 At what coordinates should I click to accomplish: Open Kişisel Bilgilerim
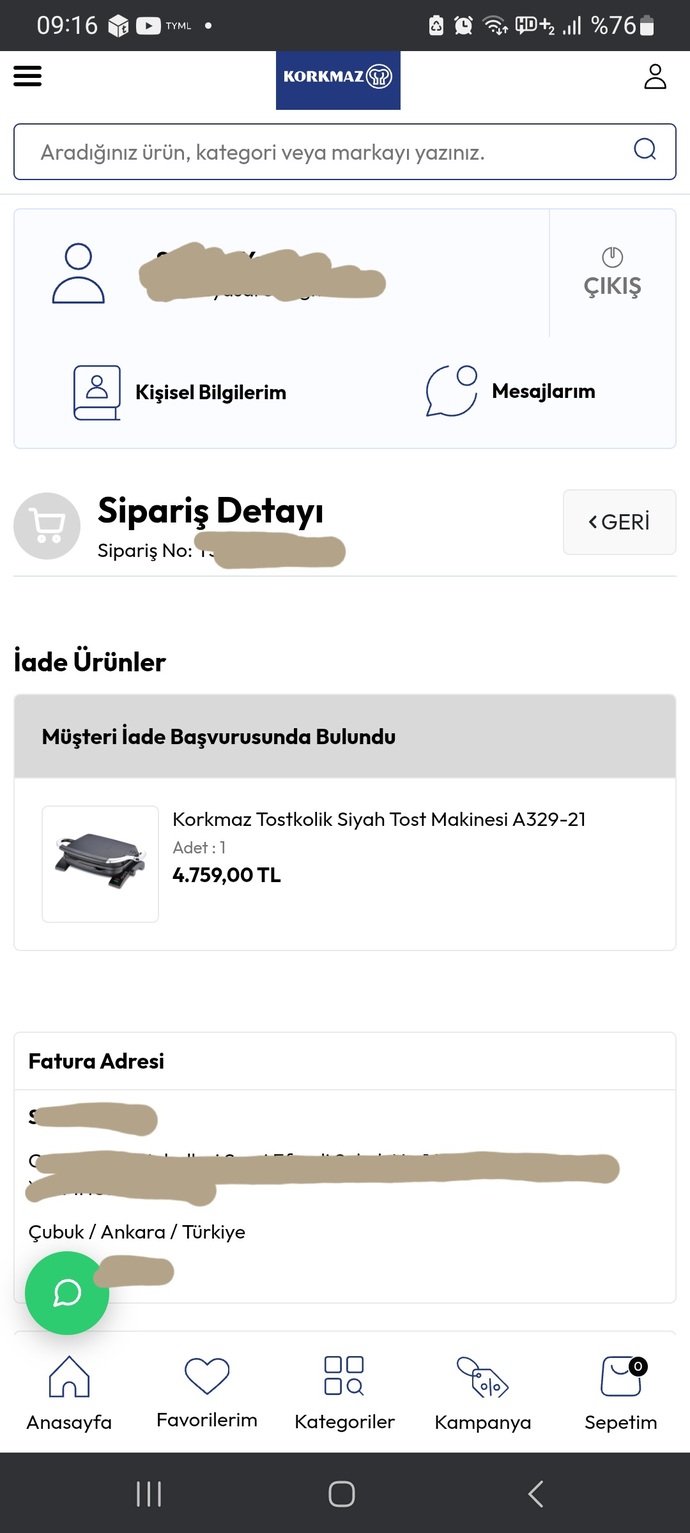tap(180, 392)
